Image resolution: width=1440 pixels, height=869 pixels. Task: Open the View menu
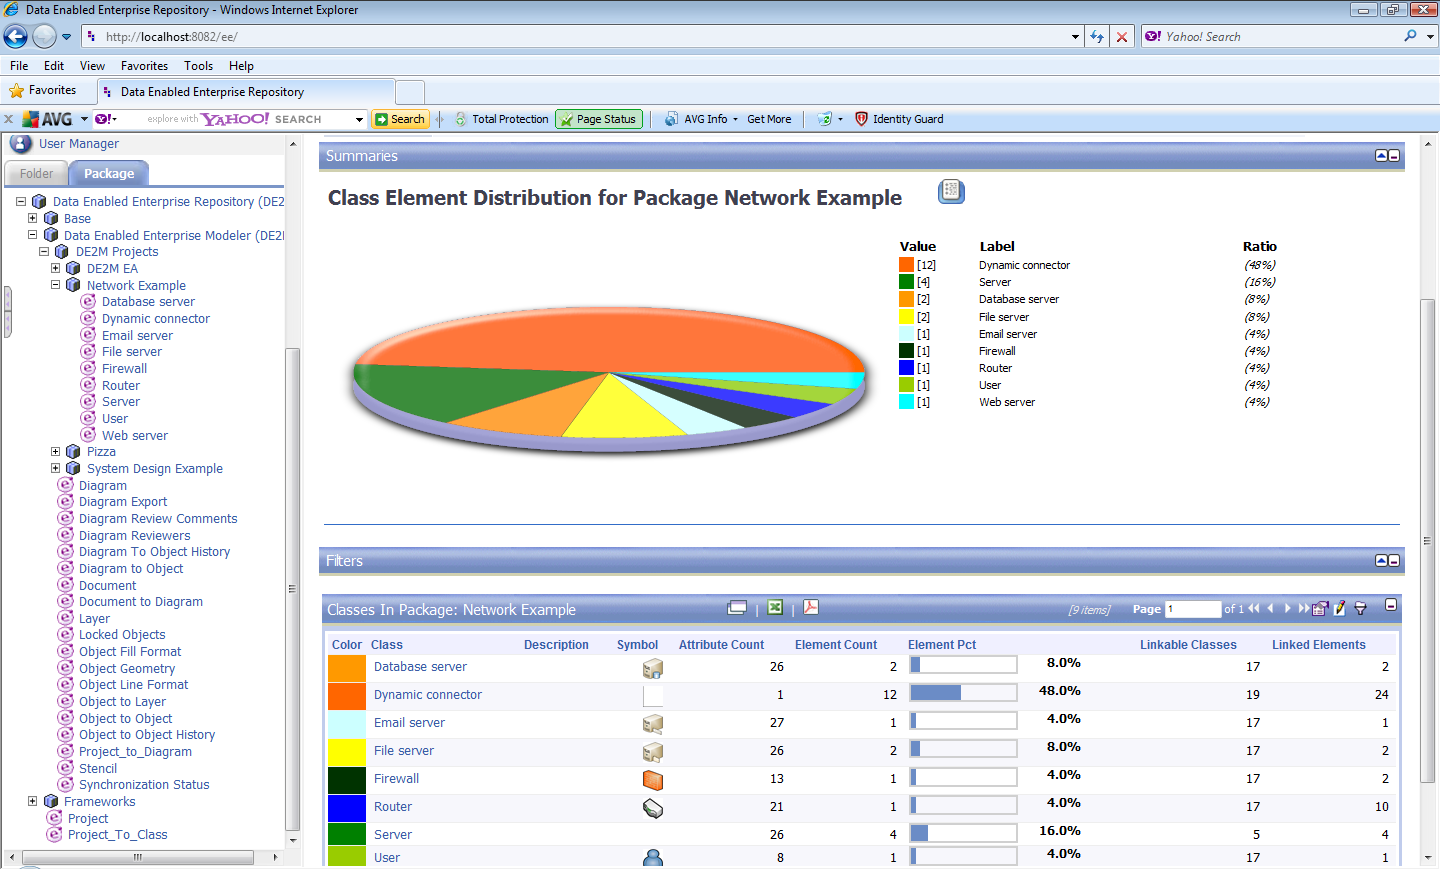[92, 66]
